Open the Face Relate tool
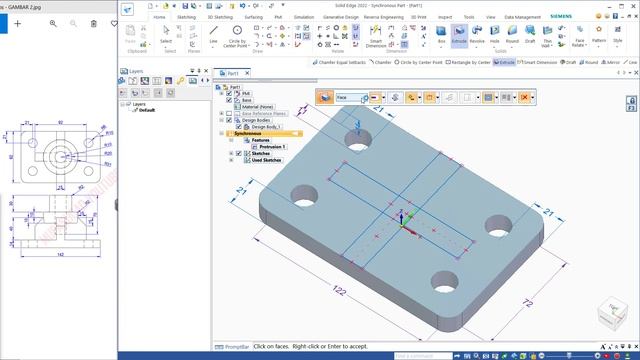This screenshot has width=640, height=360. tap(580, 36)
